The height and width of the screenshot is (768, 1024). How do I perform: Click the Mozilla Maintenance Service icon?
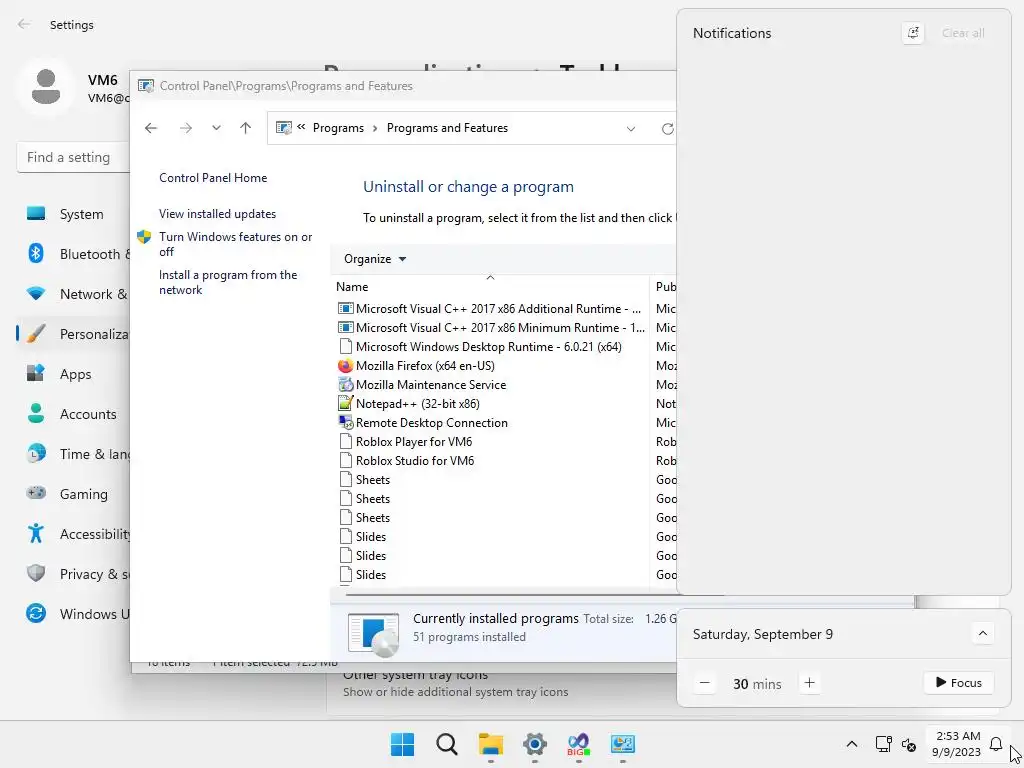(x=345, y=385)
